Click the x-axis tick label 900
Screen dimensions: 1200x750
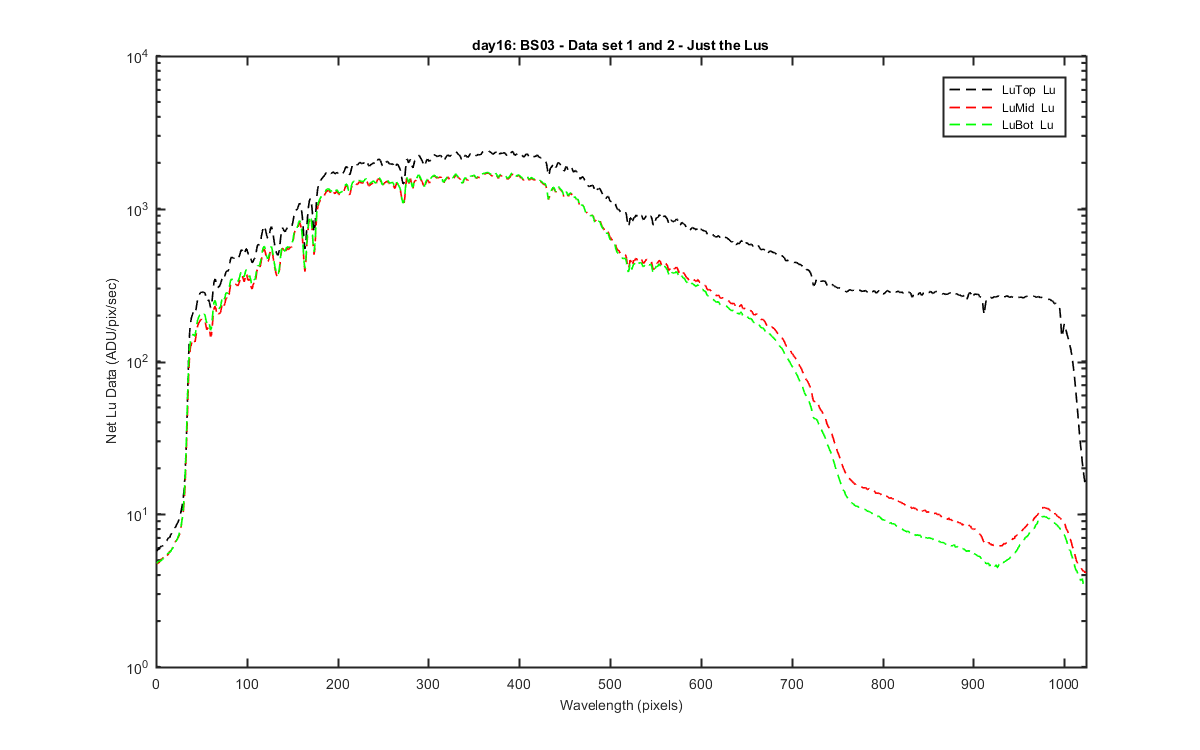coord(974,683)
